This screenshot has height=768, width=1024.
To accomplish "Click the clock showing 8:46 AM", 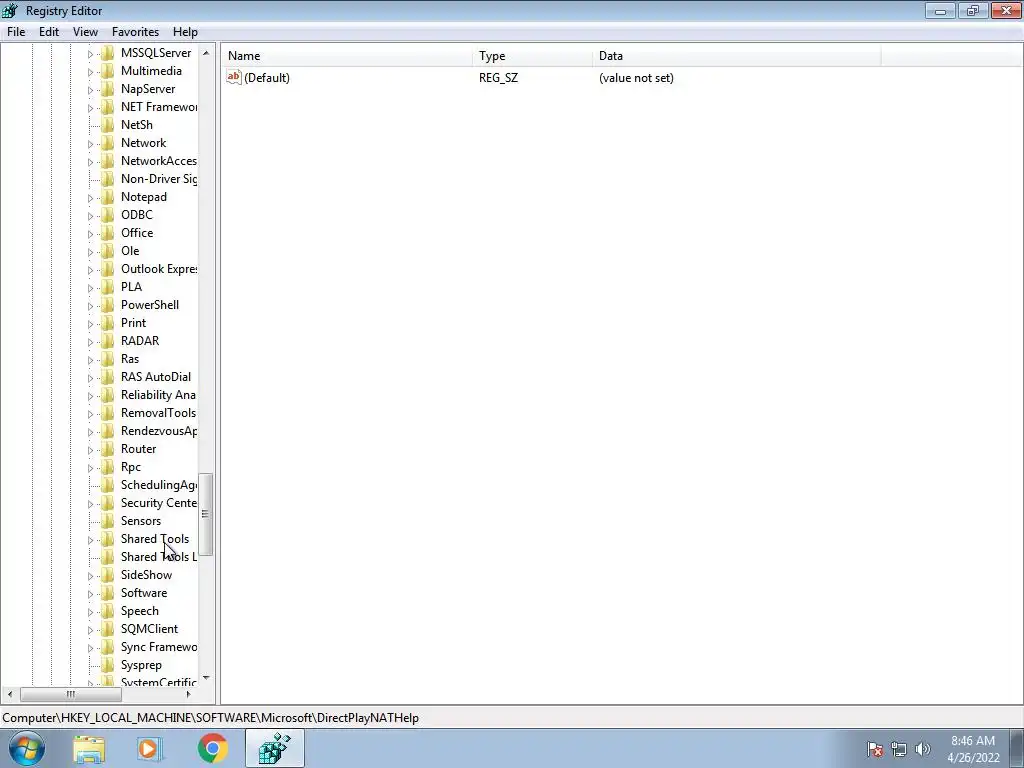I will point(972,741).
